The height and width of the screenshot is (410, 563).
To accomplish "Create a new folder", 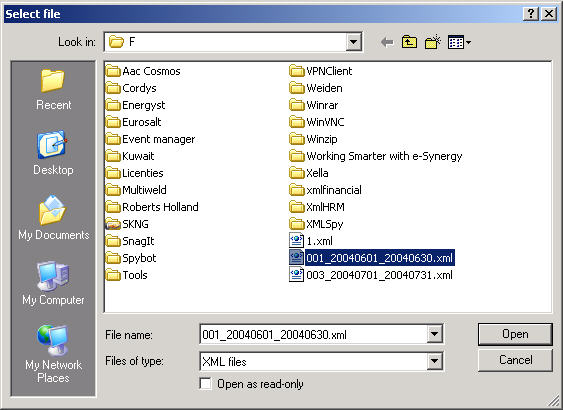I will 433,42.
